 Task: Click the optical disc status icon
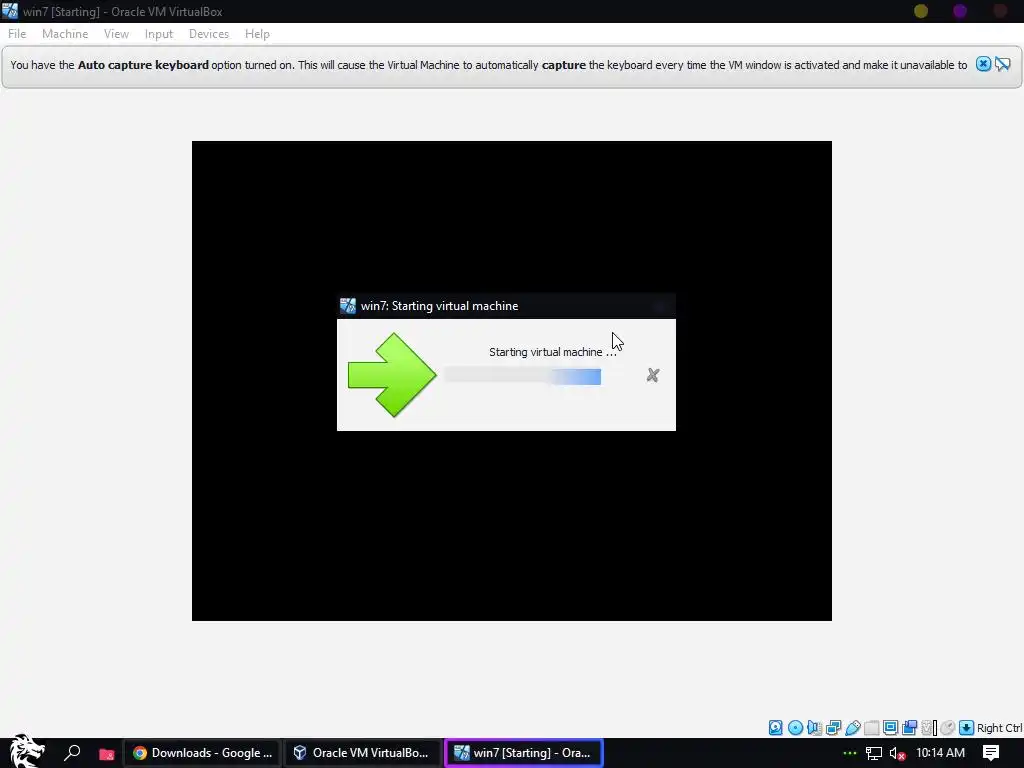tap(795, 728)
